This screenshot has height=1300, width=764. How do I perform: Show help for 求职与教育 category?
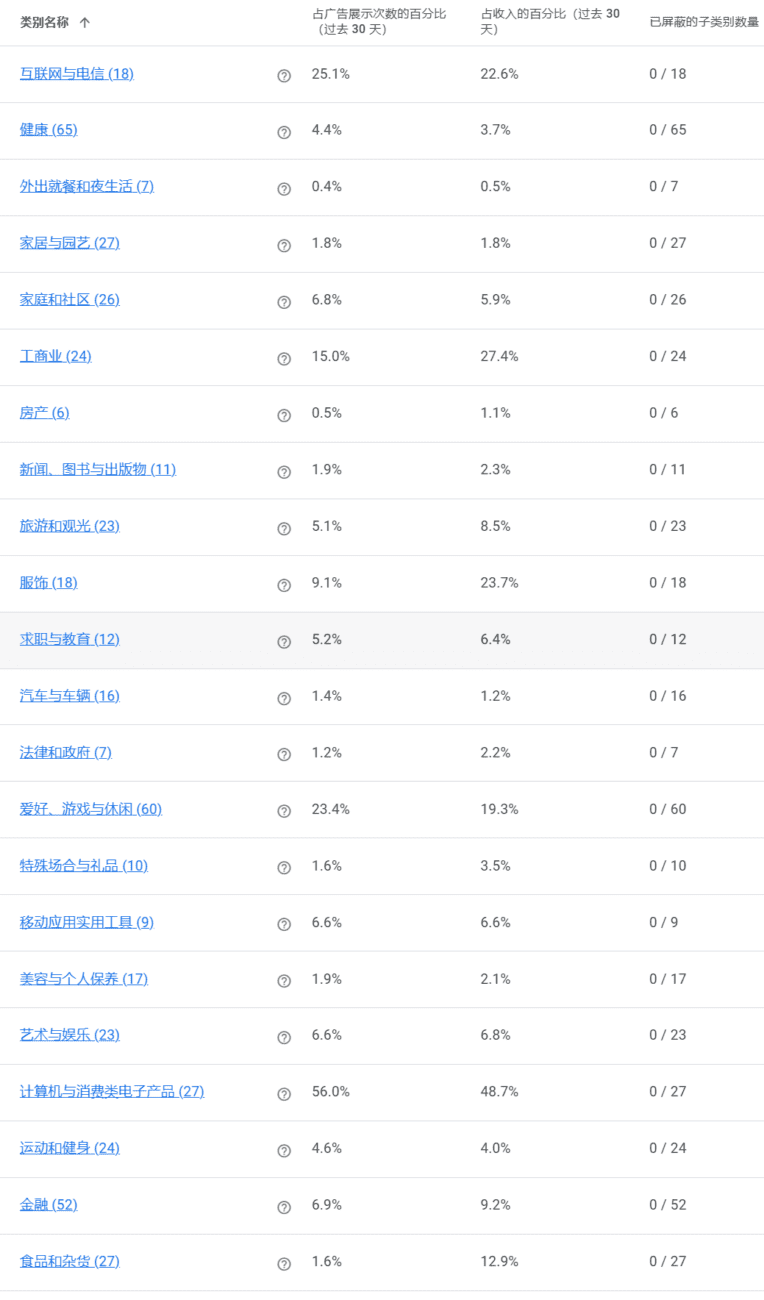pos(284,642)
